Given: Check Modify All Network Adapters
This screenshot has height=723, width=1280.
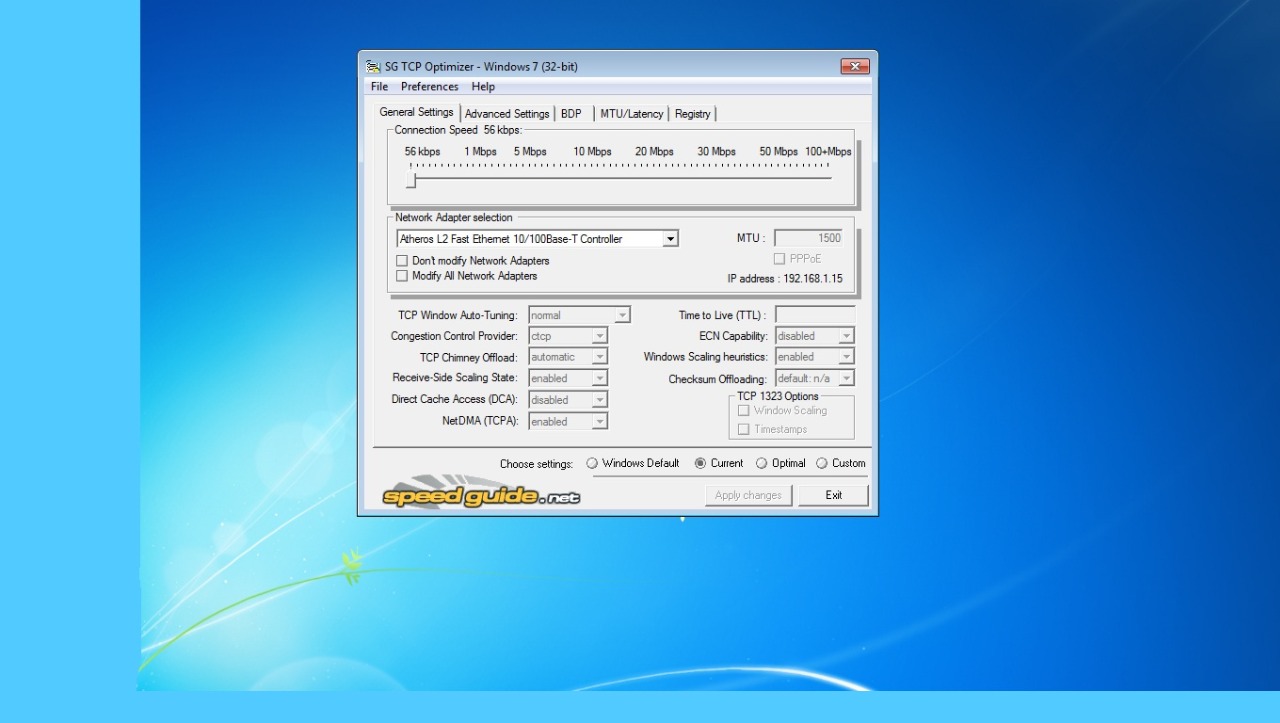Looking at the screenshot, I should (403, 276).
